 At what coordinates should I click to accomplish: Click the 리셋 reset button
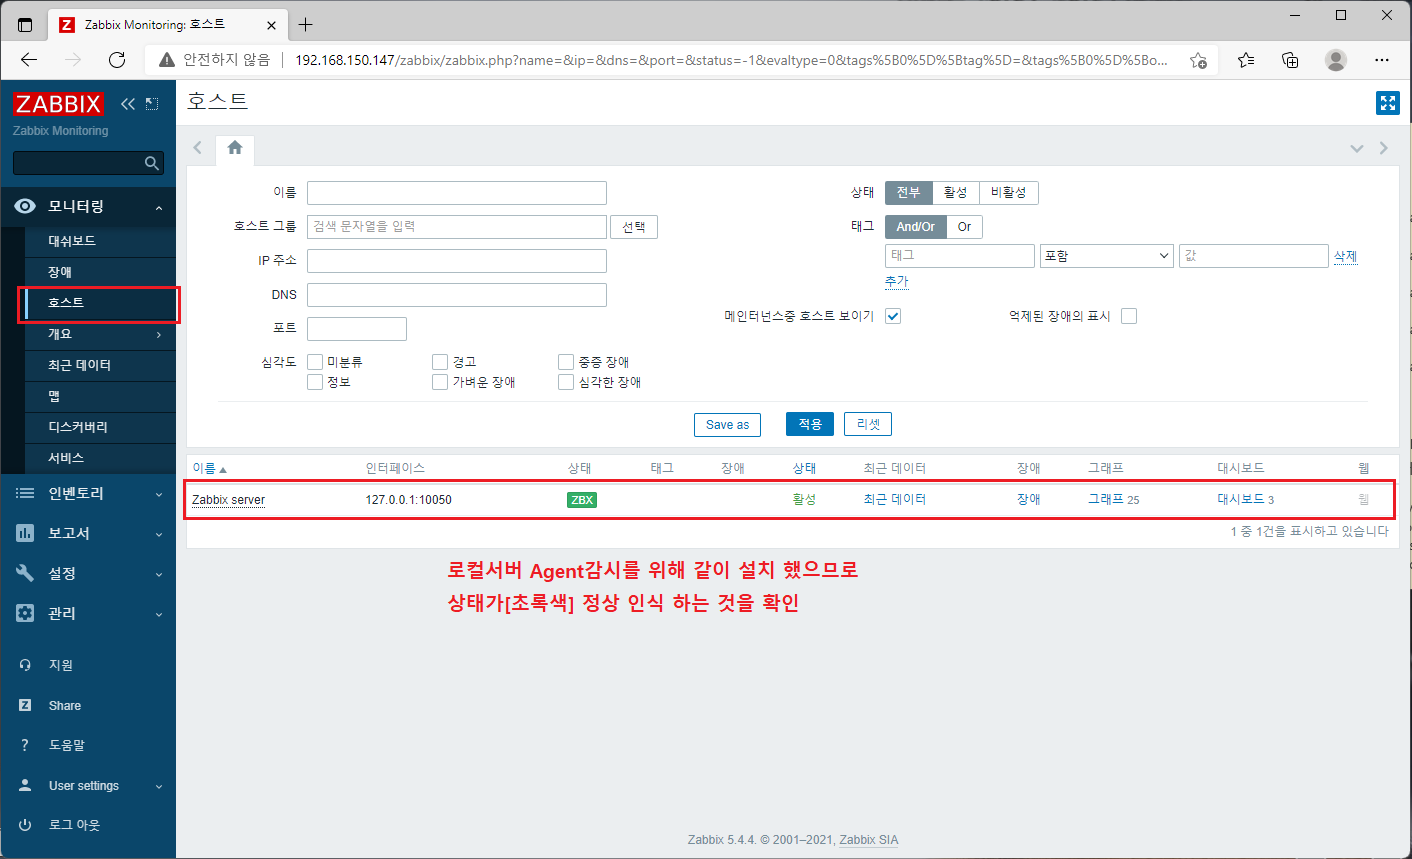coord(868,425)
